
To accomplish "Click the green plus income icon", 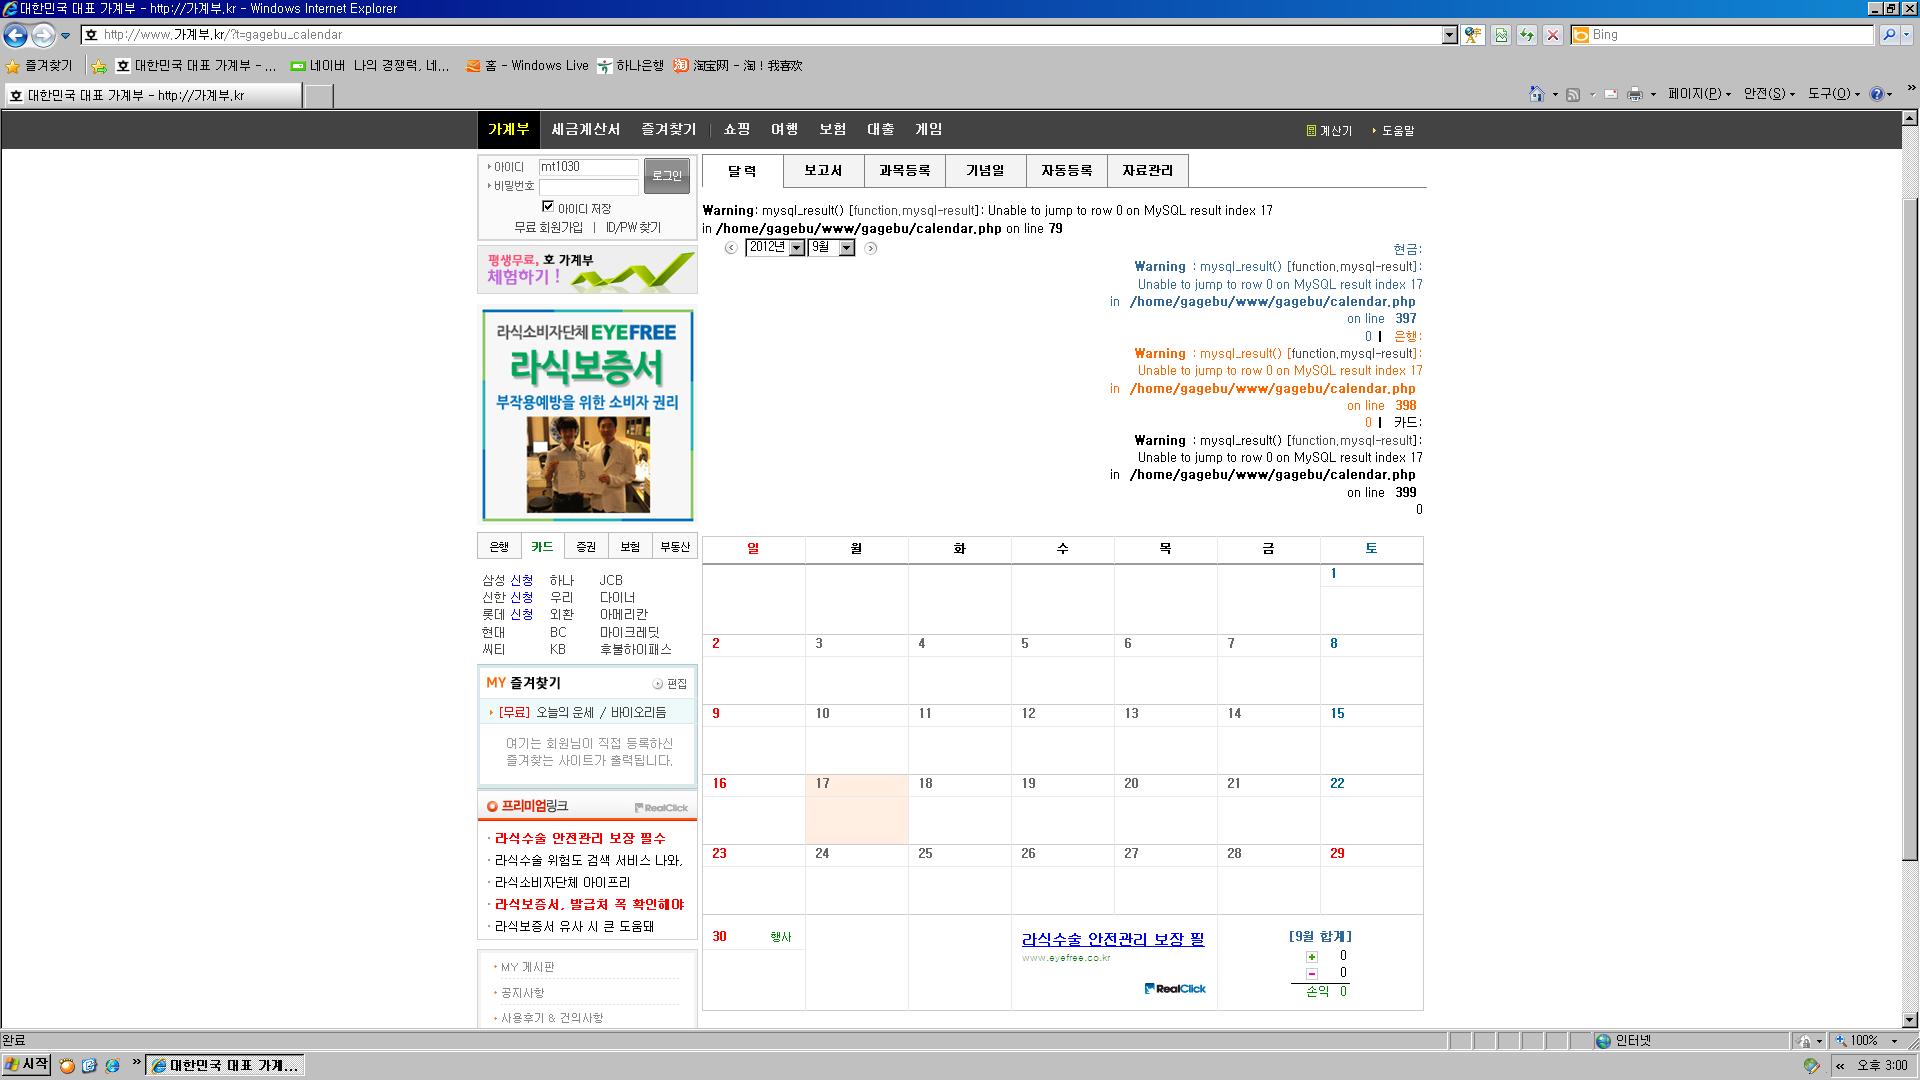I will (x=1312, y=957).
